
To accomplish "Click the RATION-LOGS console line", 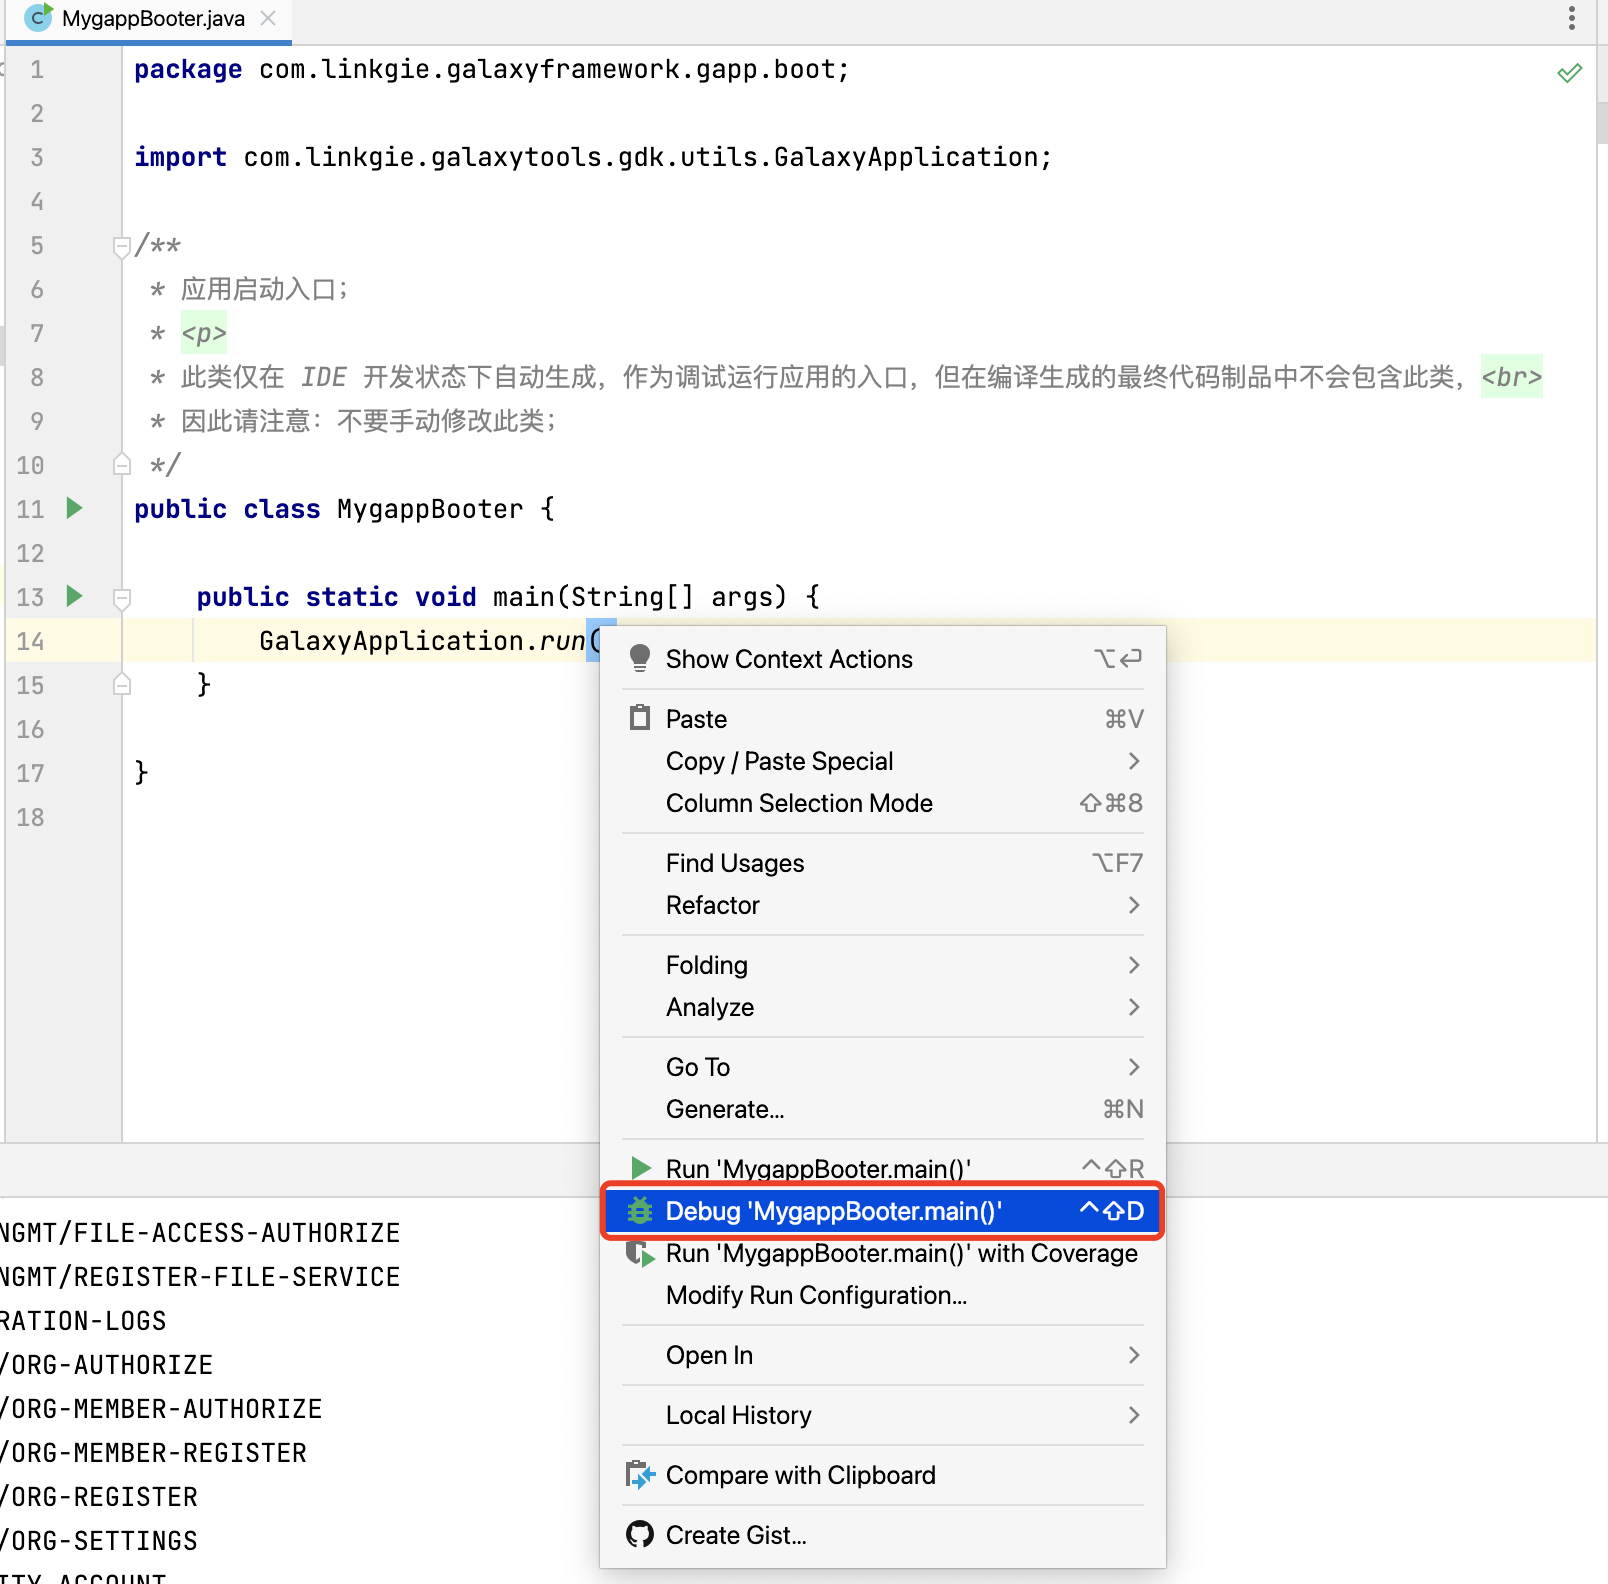I will pyautogui.click(x=83, y=1321).
